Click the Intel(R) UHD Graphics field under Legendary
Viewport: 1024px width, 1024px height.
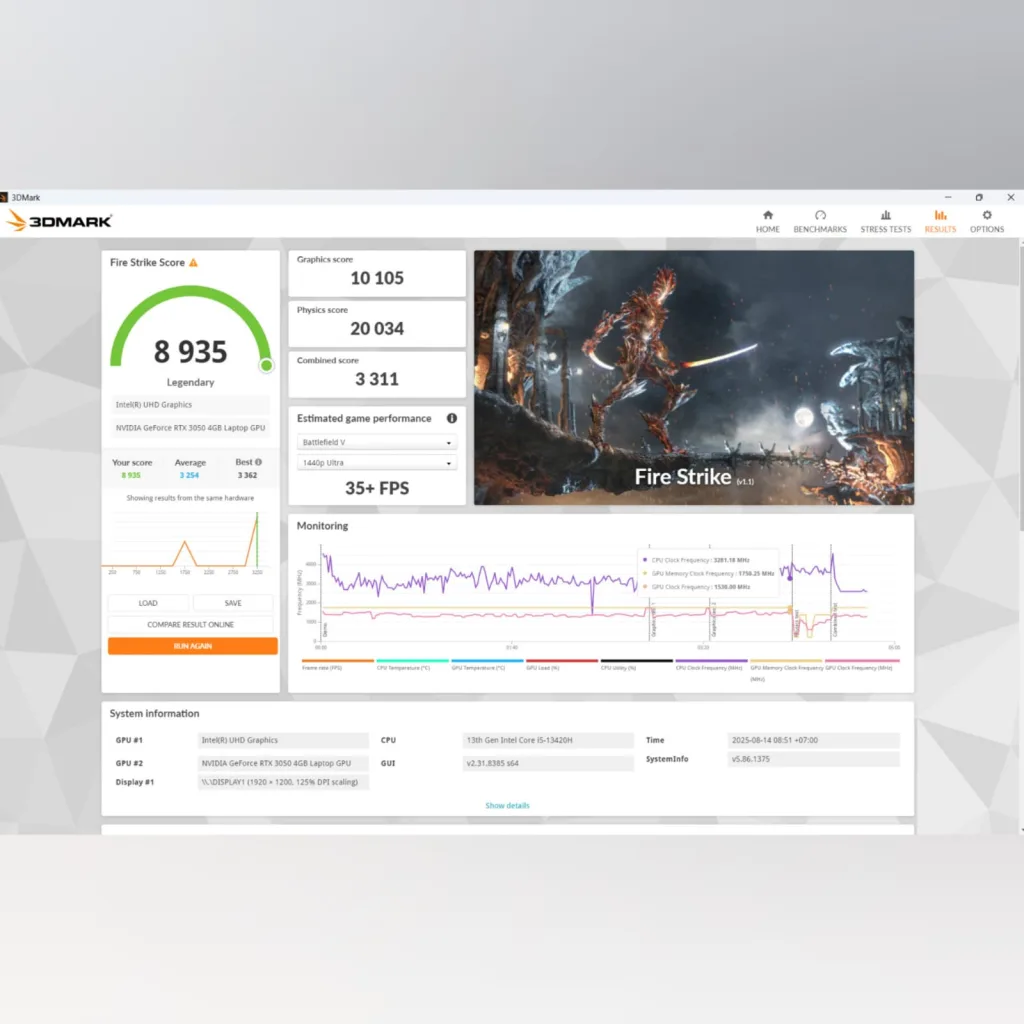click(x=190, y=405)
